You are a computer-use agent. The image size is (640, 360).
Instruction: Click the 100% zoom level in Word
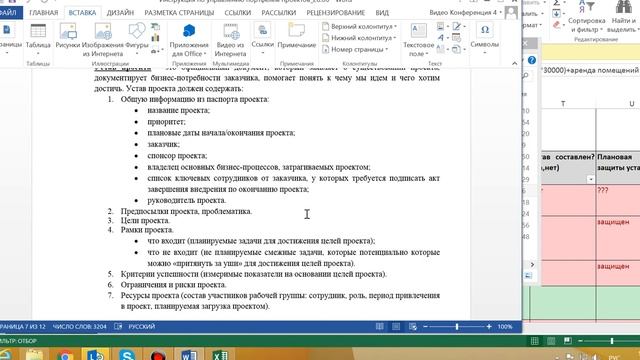click(505, 327)
